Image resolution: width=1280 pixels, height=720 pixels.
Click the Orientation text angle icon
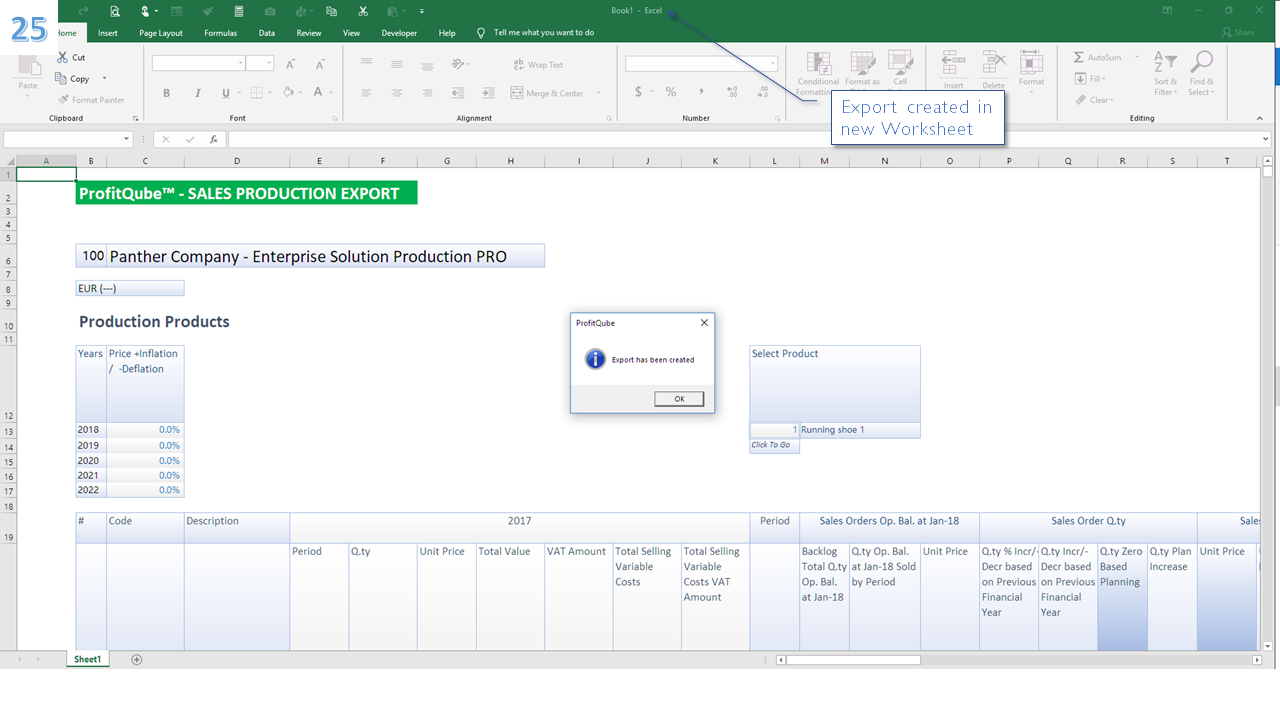(458, 64)
